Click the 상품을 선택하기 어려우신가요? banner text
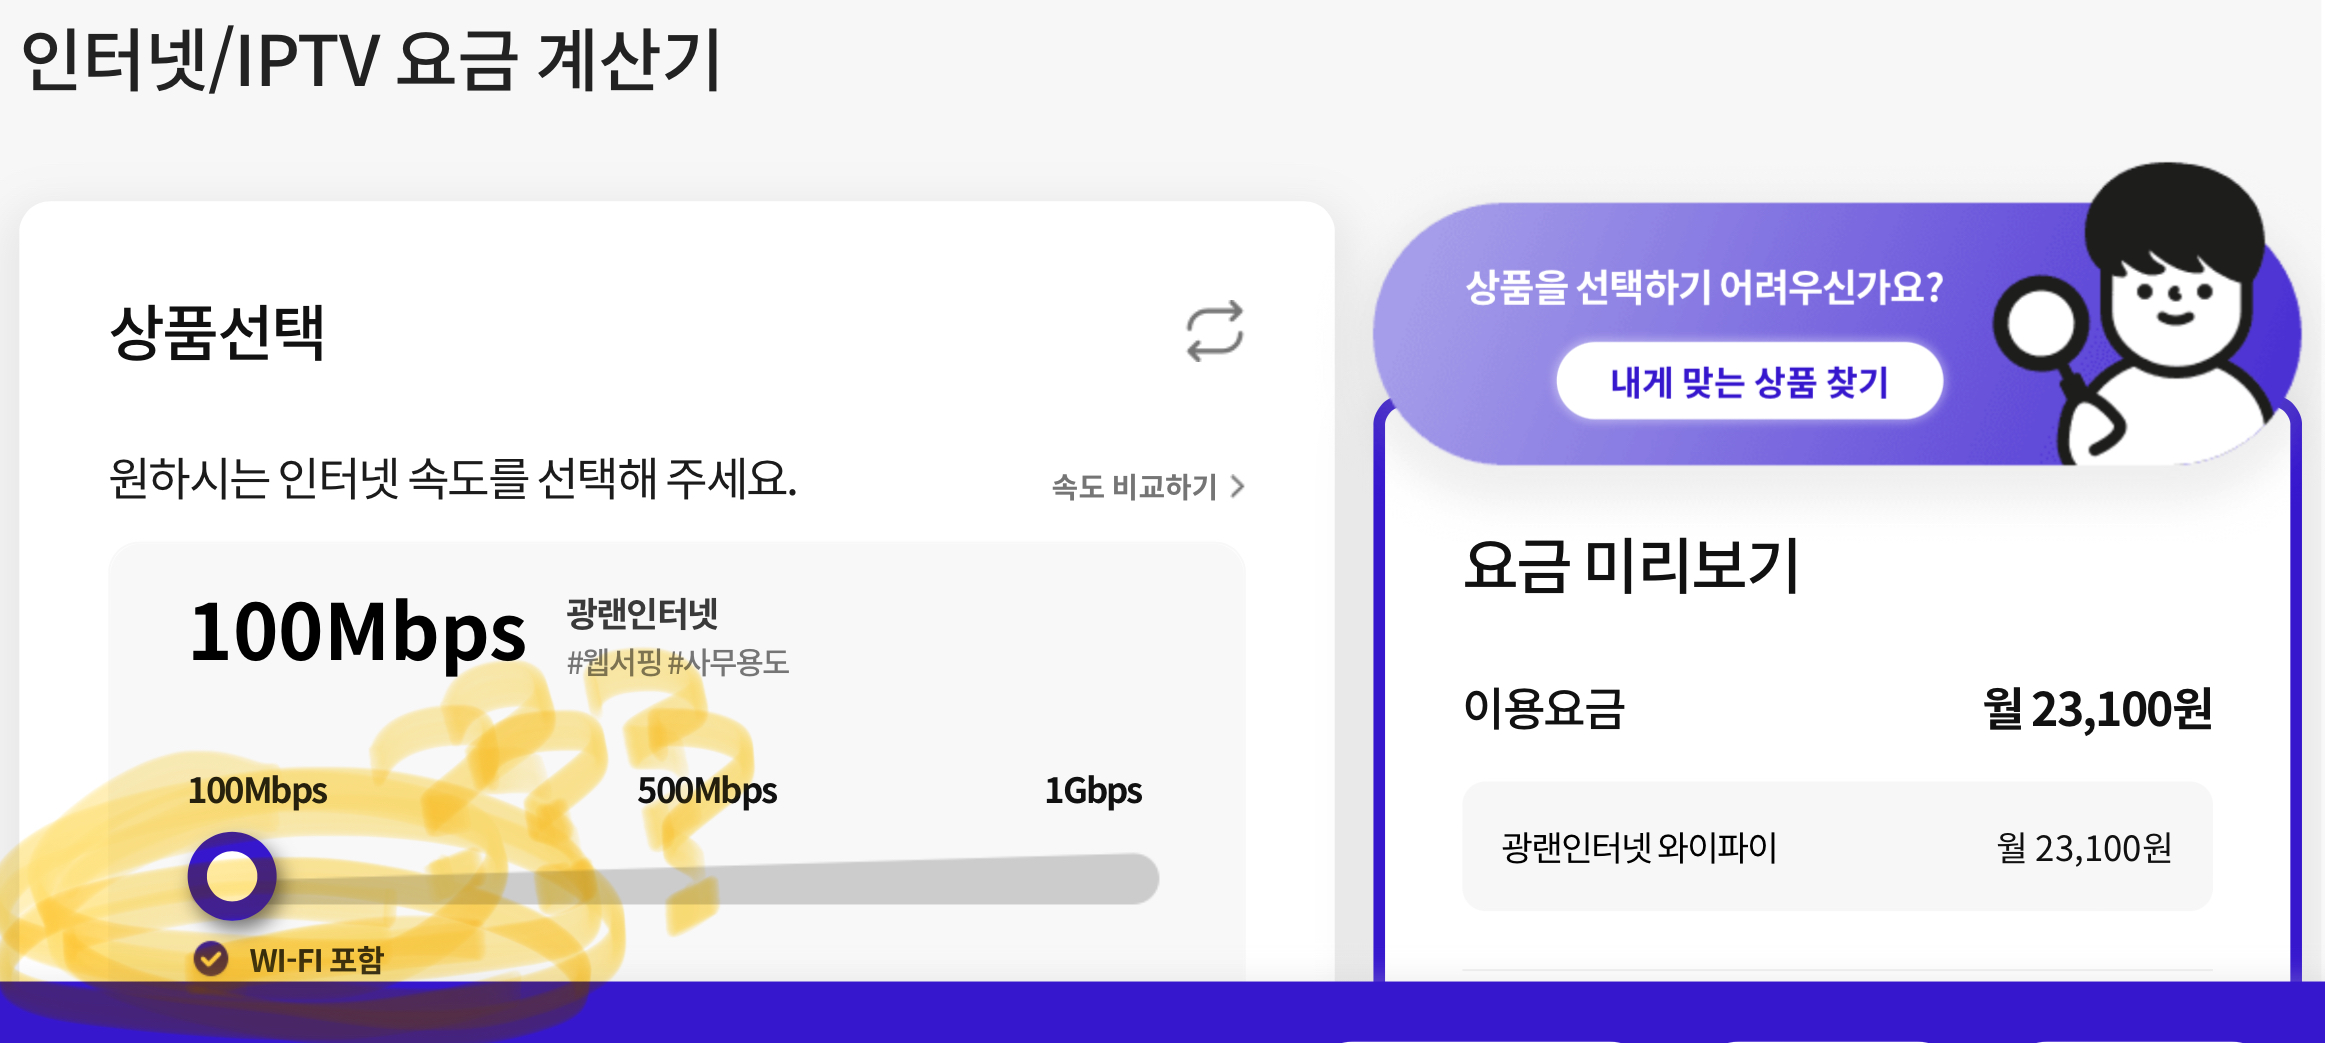 pyautogui.click(x=1704, y=288)
